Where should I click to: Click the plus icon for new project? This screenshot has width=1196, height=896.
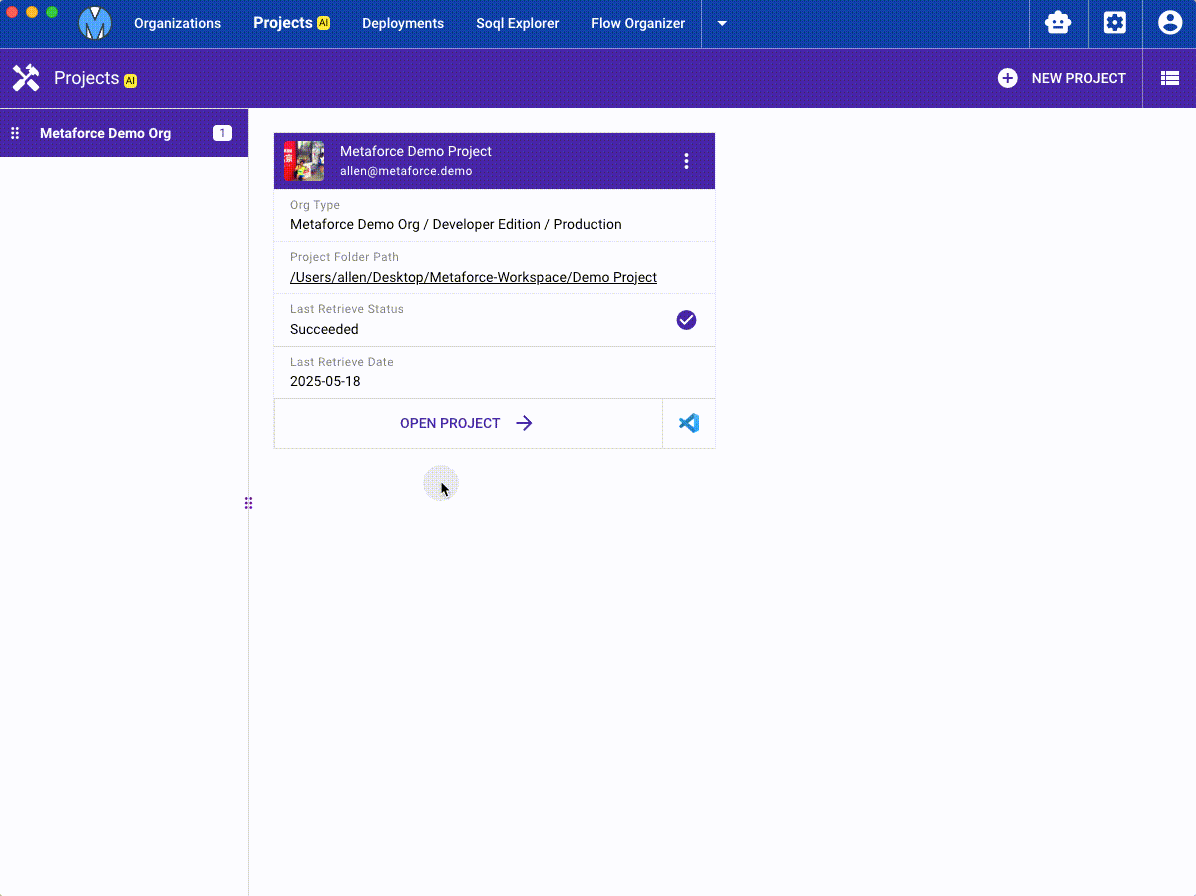1007,78
